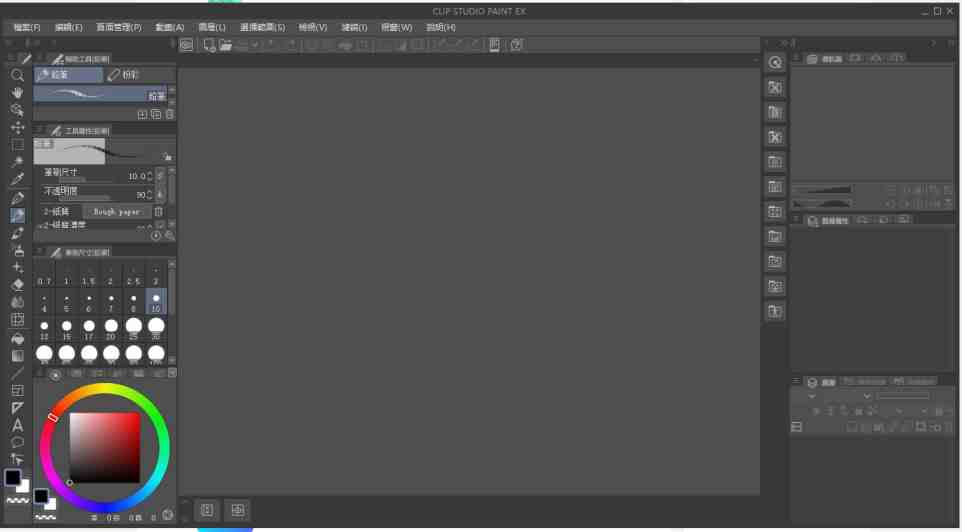Switch to the 導航器 navigator panel tab
The height and width of the screenshot is (532, 962).
[826, 59]
